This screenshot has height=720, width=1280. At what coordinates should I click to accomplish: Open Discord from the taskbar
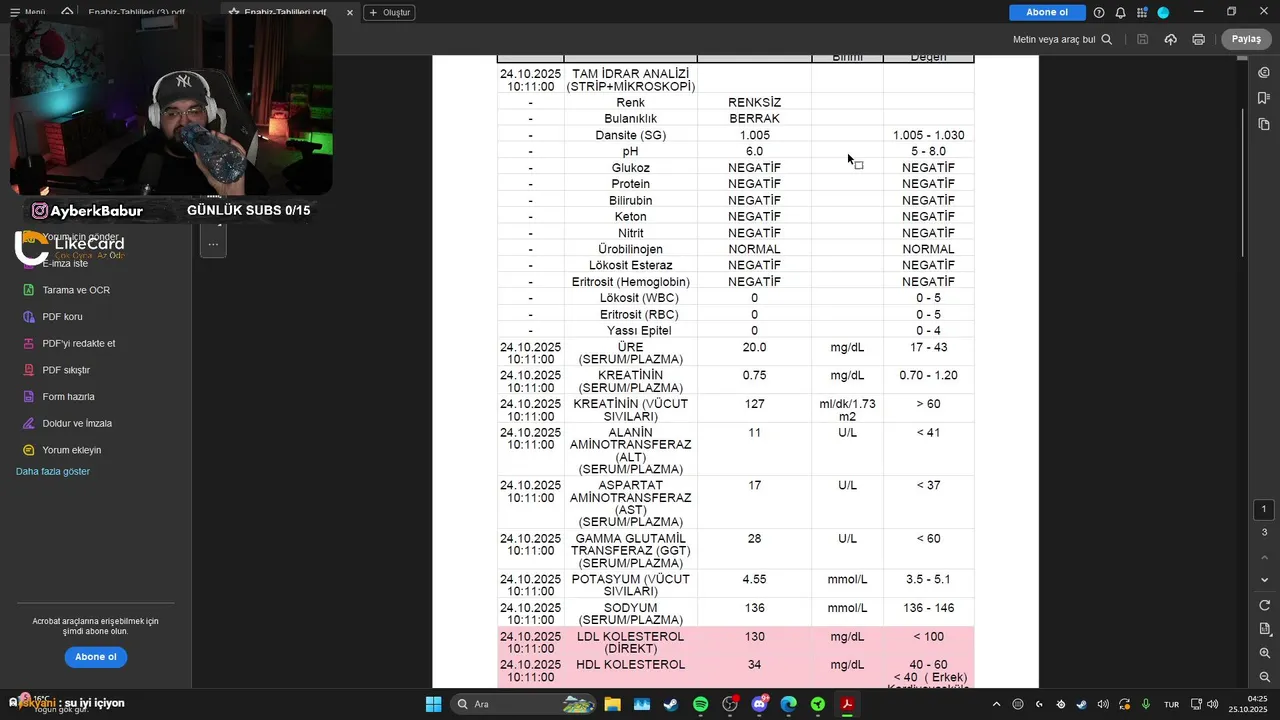[759, 704]
